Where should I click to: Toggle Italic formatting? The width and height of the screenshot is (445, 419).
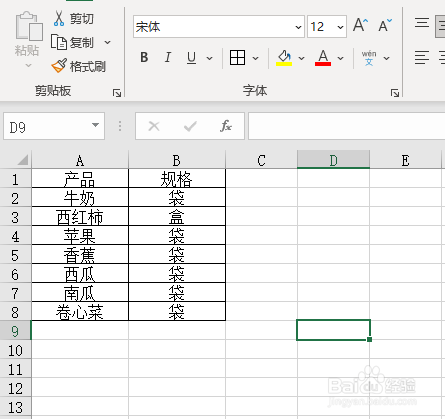point(168,57)
